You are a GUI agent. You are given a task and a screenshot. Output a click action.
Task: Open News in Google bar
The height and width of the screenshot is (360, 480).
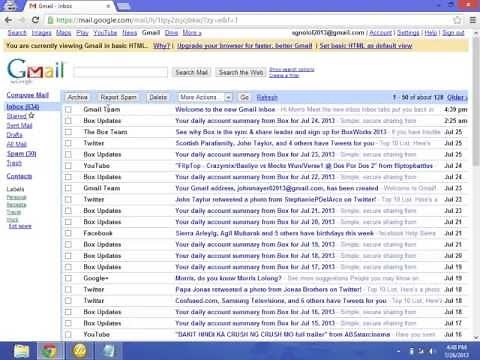click(x=130, y=33)
